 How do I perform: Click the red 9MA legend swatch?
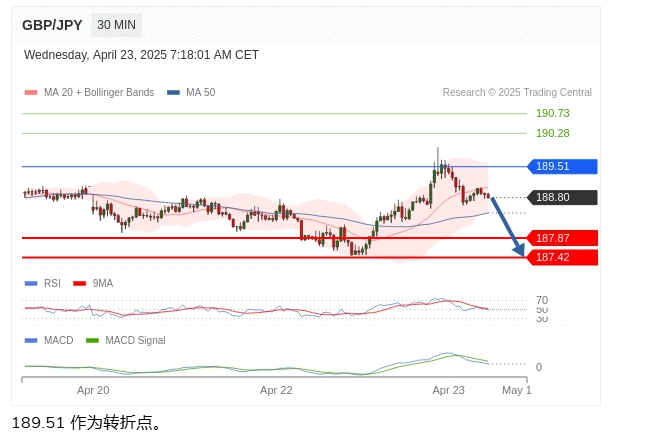click(79, 284)
